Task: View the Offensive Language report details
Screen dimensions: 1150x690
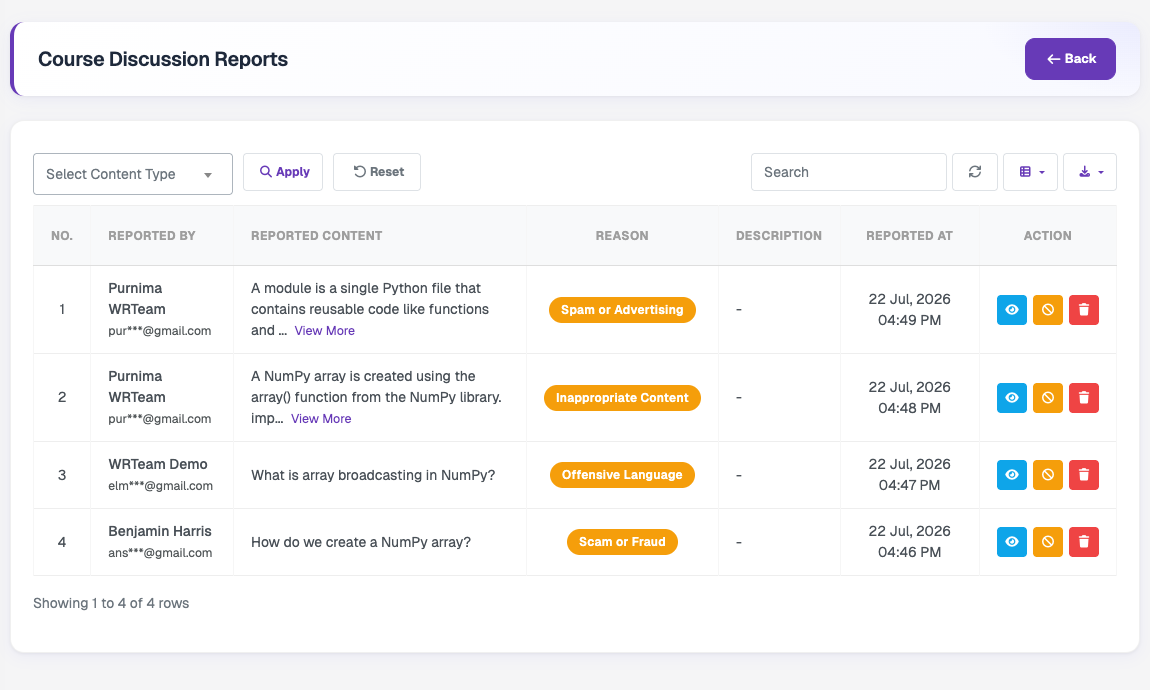Action: pyautogui.click(x=1011, y=474)
